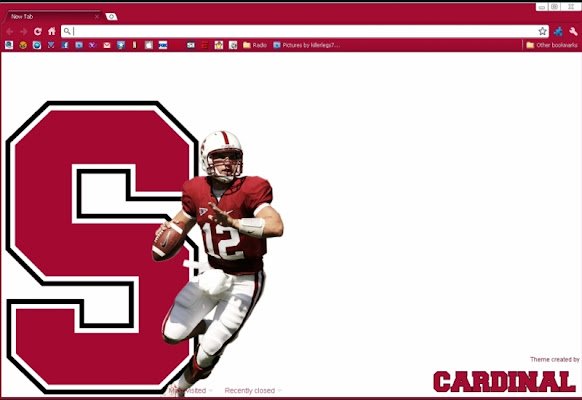Open the narrow yellow bookmark icon
The width and height of the screenshot is (582, 400).
click(134, 45)
